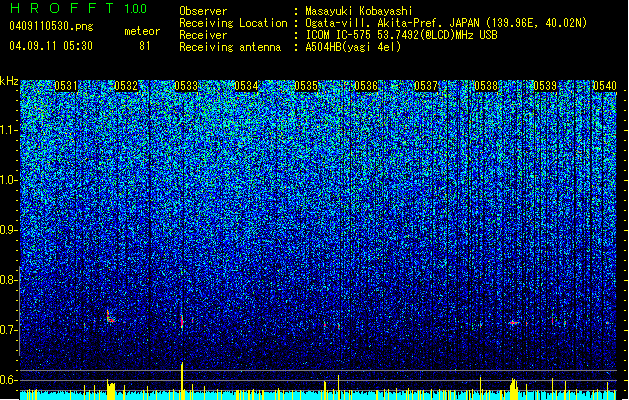The height and width of the screenshot is (400, 629).
Task: Click the red meteor echo just before 0532
Action: [x=110, y=317]
